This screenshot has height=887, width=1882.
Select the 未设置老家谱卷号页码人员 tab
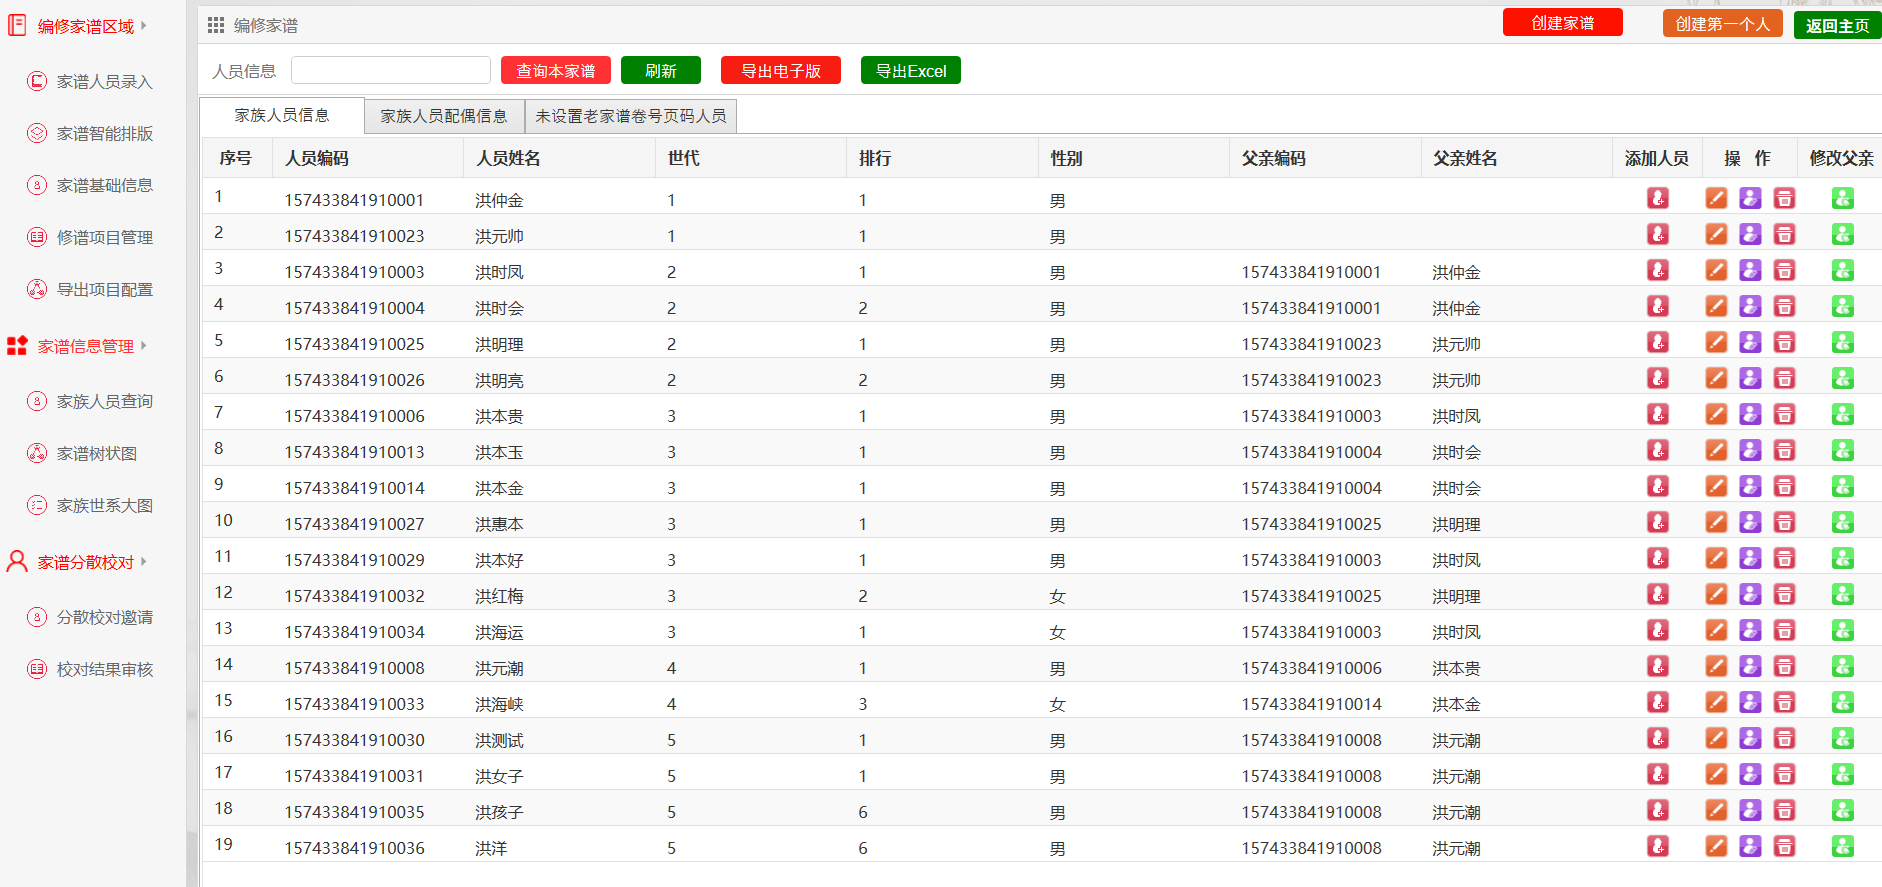631,116
